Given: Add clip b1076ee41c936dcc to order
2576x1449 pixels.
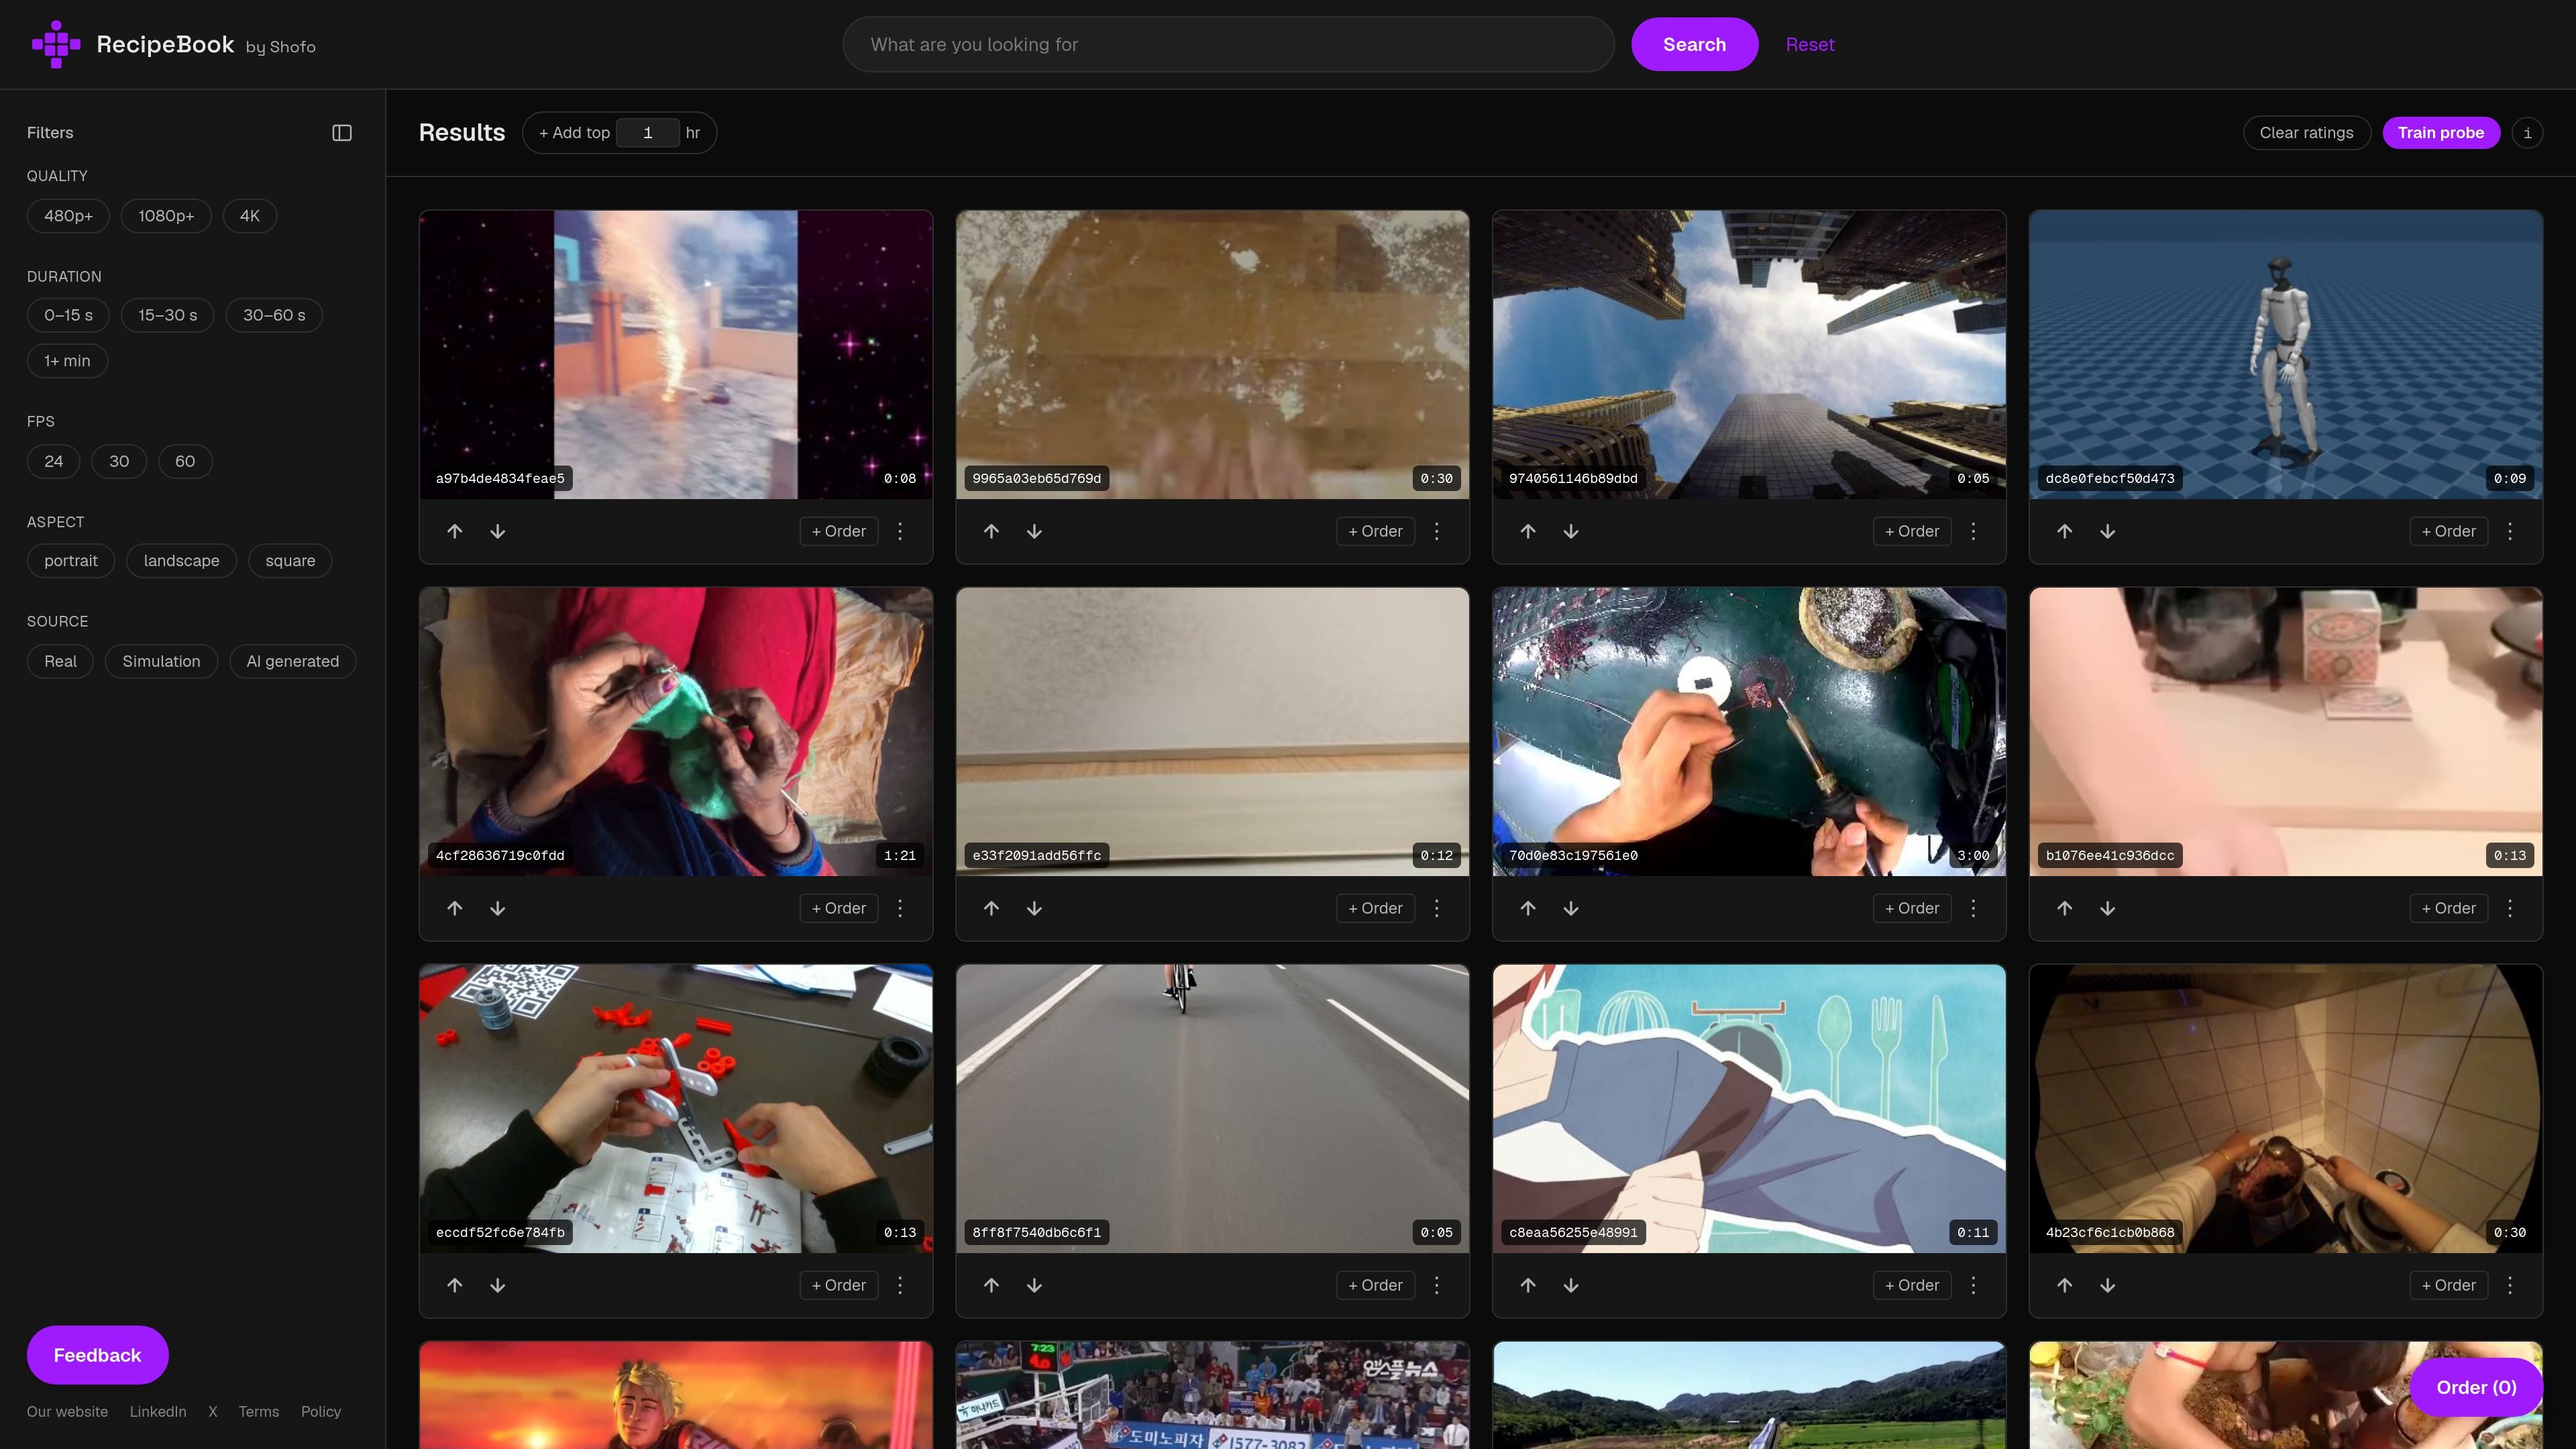Looking at the screenshot, I should pos(2448,908).
